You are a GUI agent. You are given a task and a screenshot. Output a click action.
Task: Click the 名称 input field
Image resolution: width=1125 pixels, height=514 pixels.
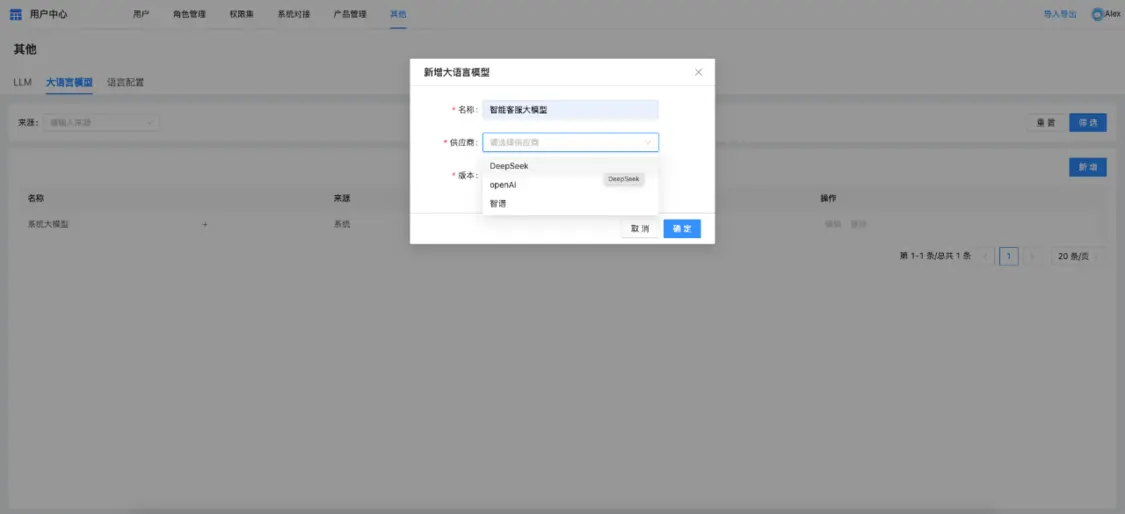[570, 110]
